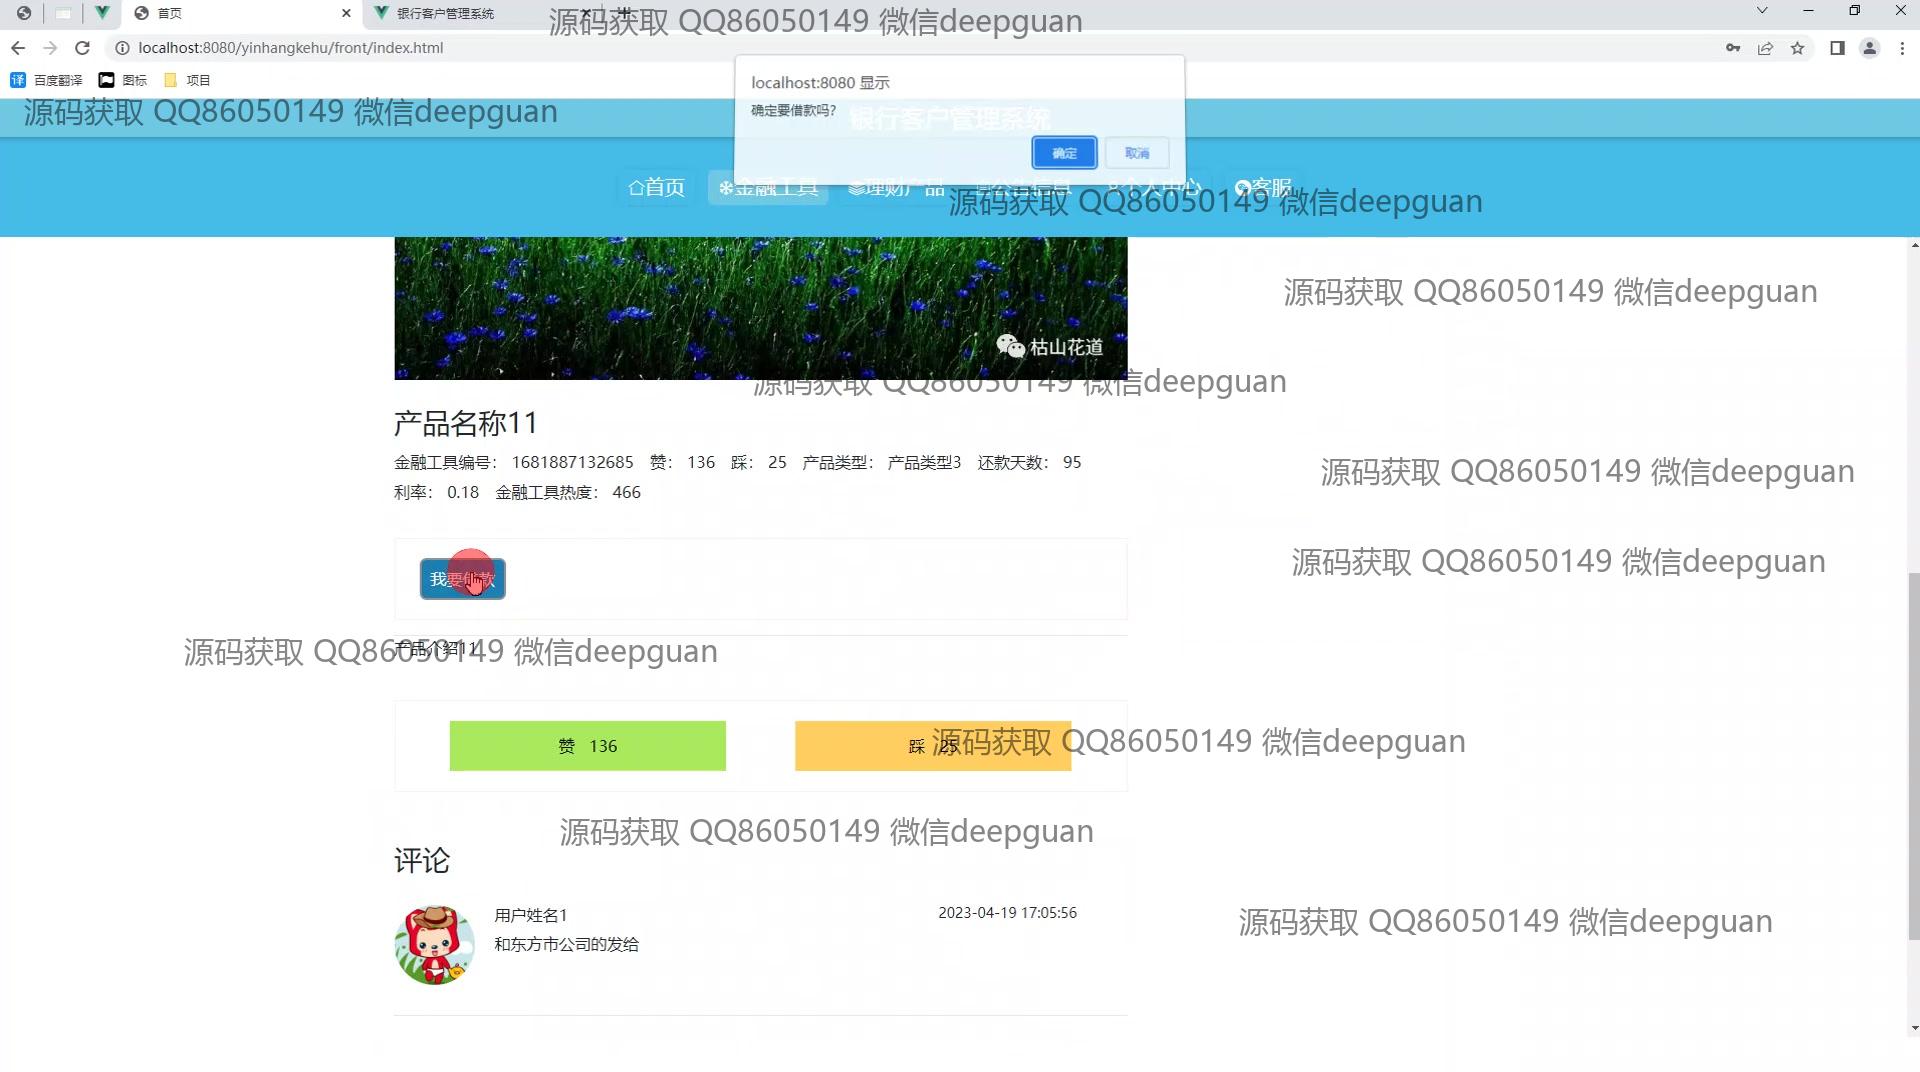The height and width of the screenshot is (1072, 1920).
Task: Minimize the browser window
Action: pos(1808,11)
